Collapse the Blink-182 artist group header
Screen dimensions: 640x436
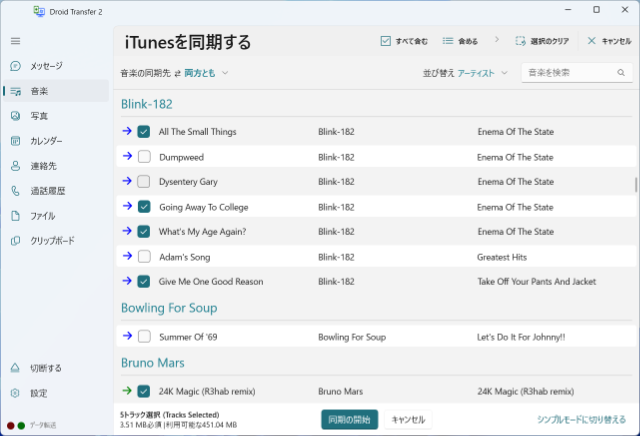point(147,104)
